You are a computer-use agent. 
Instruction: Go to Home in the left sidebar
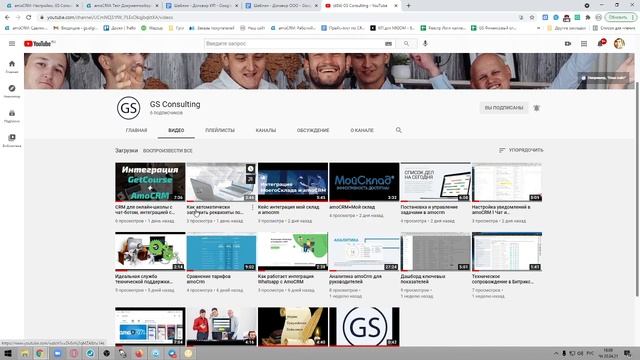tap(12, 67)
